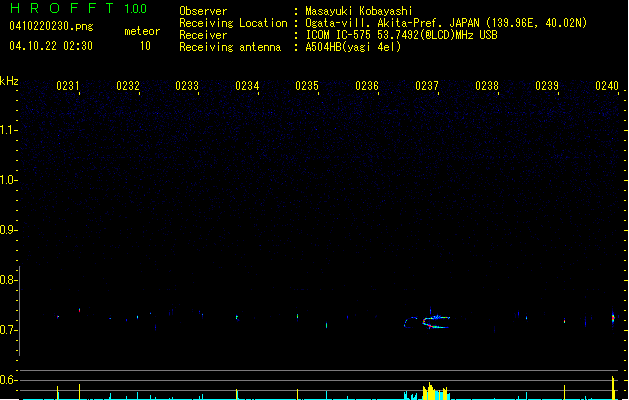This screenshot has height=400, width=629.
Task: Click the meteor label
Action: point(142,31)
